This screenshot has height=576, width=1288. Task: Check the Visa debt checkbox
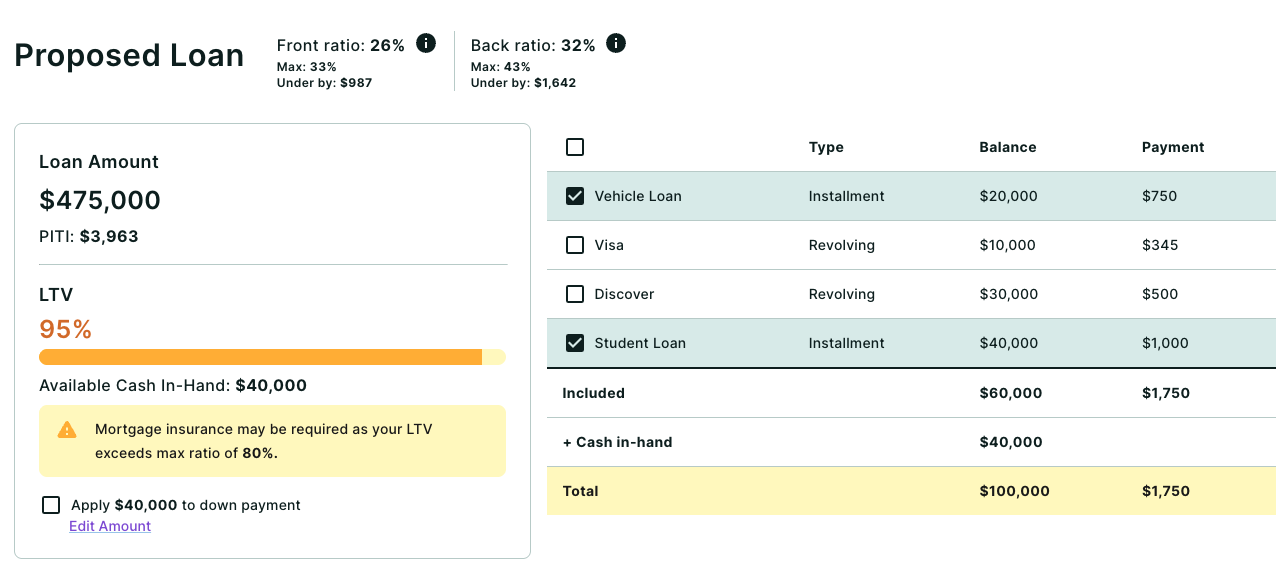(x=575, y=245)
